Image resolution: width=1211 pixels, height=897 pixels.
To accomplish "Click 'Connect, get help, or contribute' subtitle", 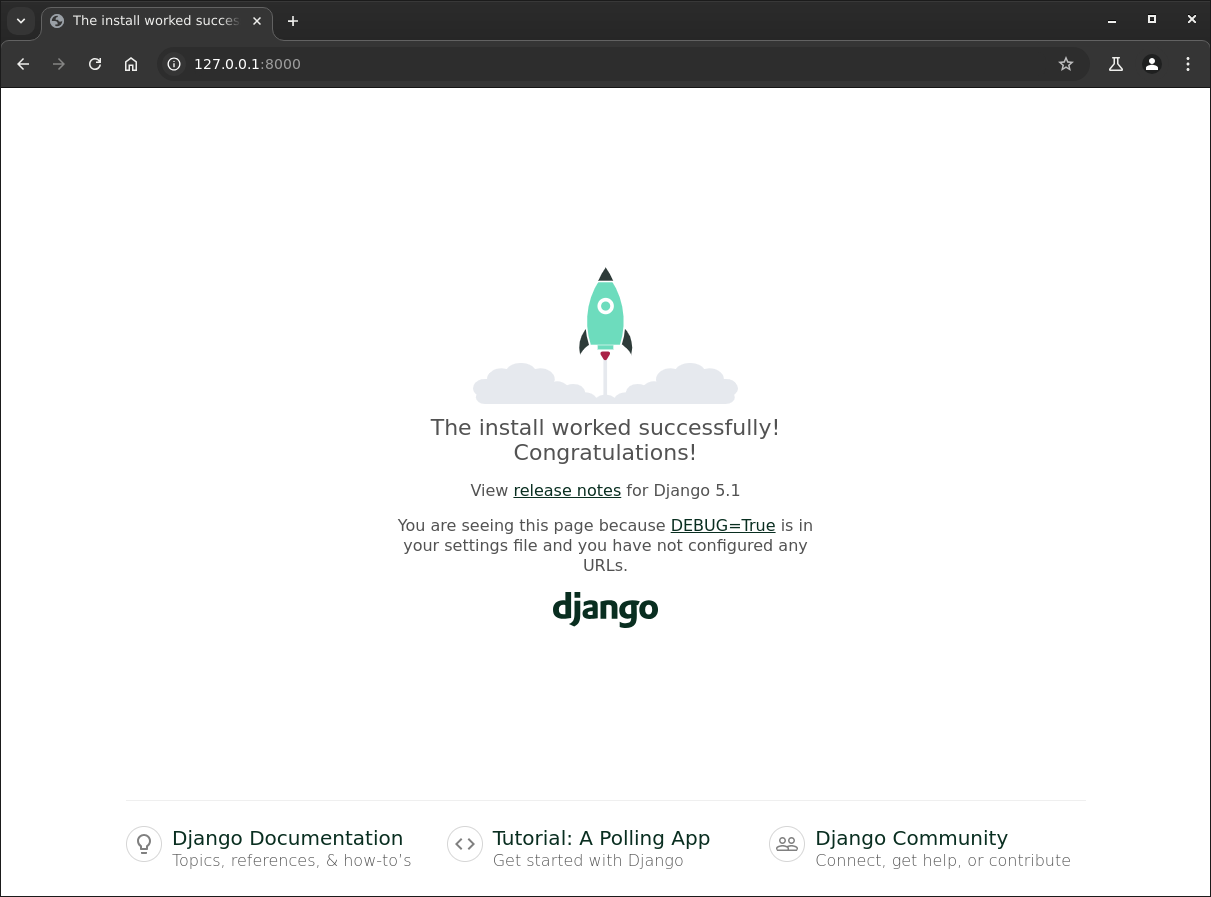I will coord(943,861).
